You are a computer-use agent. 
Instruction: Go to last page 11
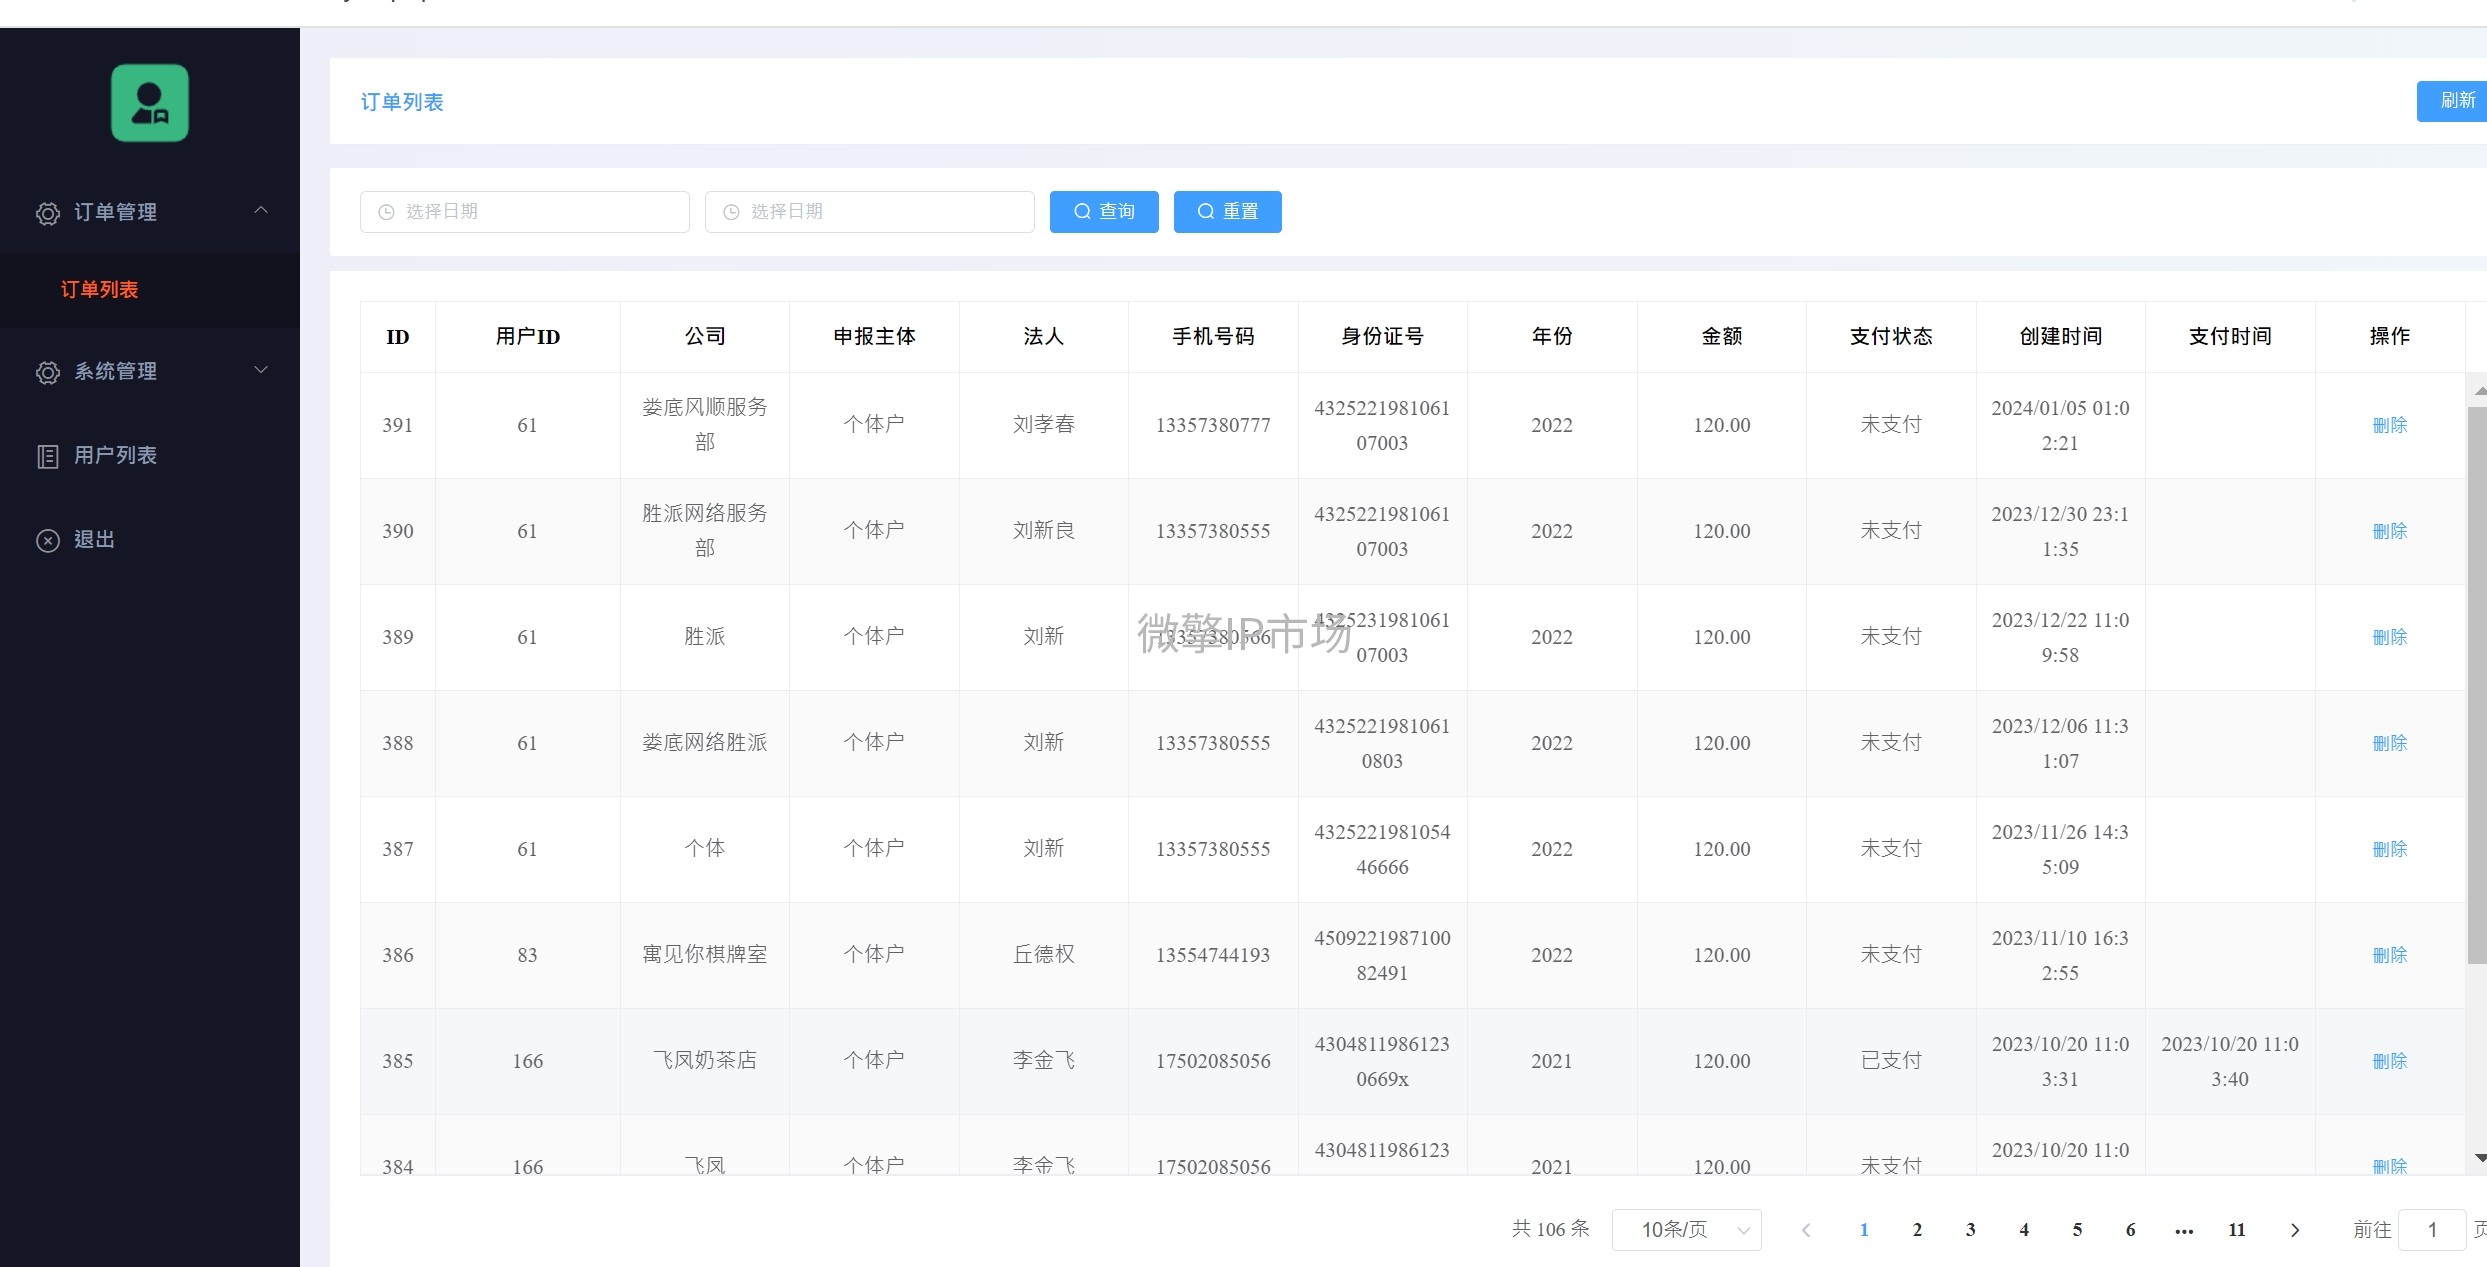pyautogui.click(x=2237, y=1230)
